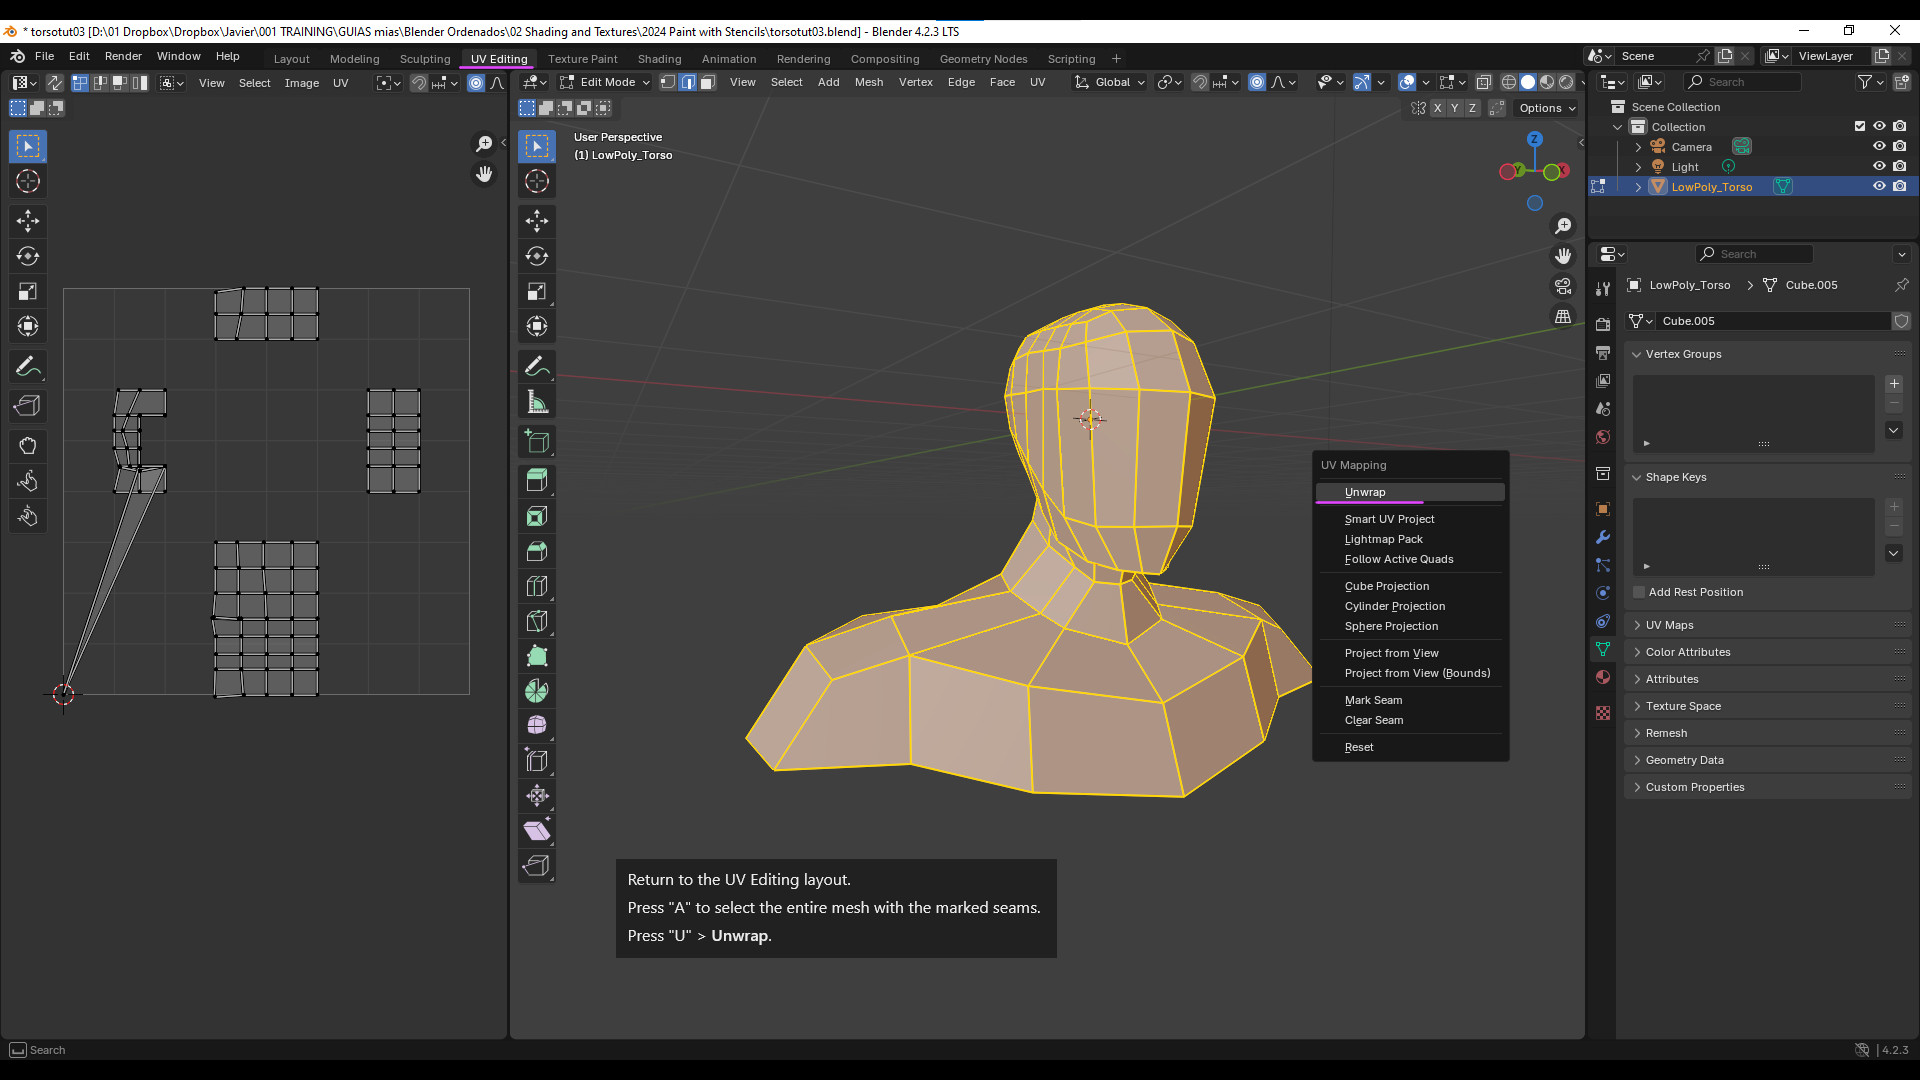Edit the Cube.005 mesh name field

1772,321
